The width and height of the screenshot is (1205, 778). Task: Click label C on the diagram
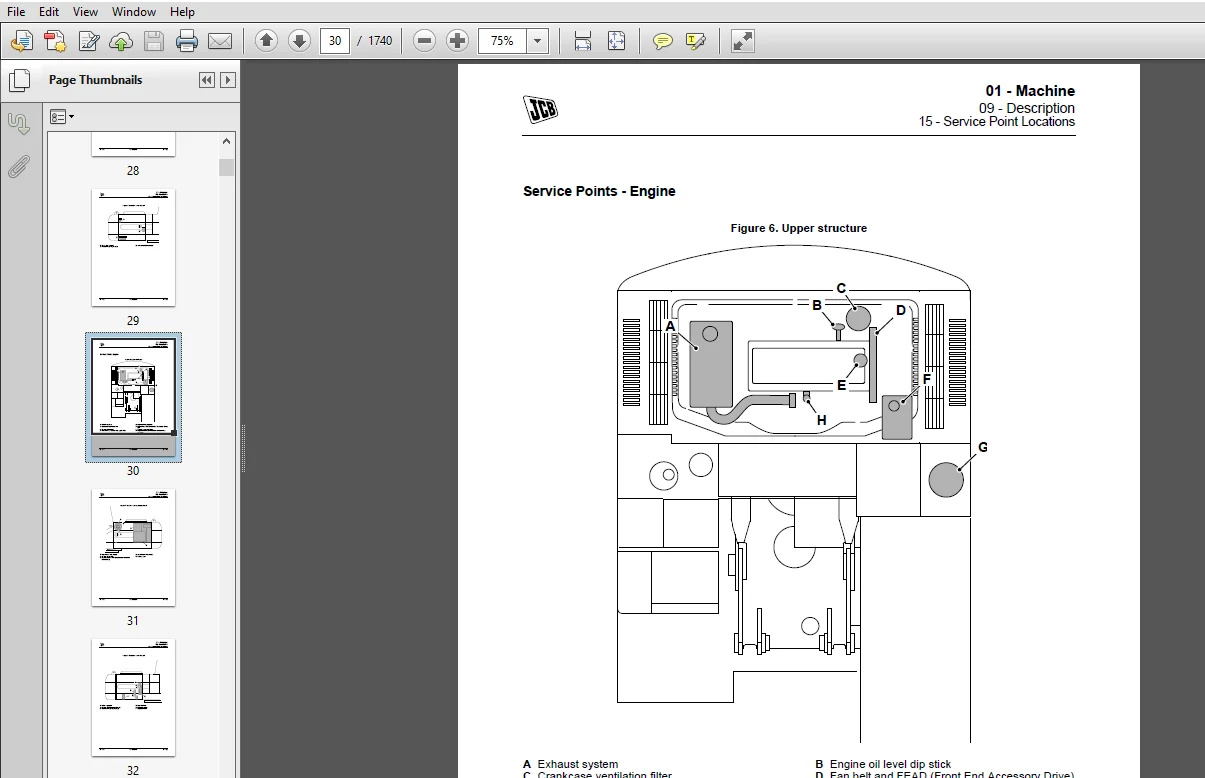(x=841, y=289)
